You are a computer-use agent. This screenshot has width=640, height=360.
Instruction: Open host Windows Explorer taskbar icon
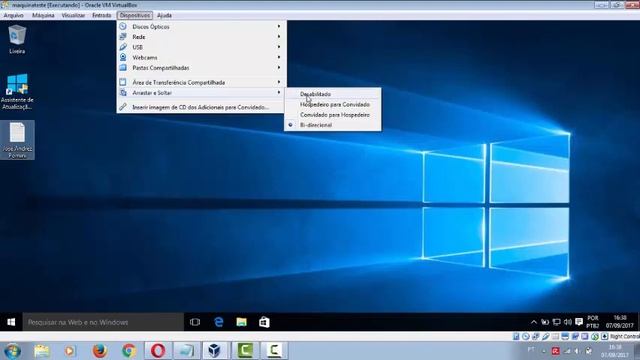click(x=41, y=351)
